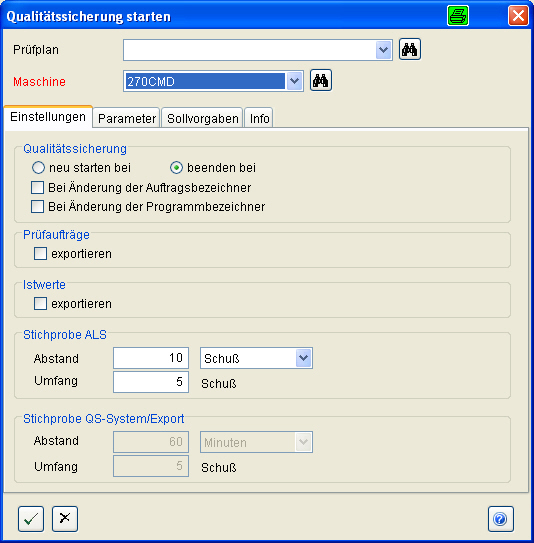Enable 'Bei Änderung der Auftragsbezeichner' checkbox
Screen dimensions: 534x543
[x=37, y=187]
